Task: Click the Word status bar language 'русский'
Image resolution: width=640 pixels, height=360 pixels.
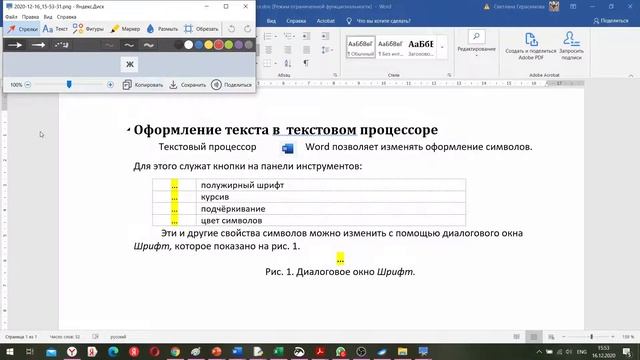Action: point(118,337)
